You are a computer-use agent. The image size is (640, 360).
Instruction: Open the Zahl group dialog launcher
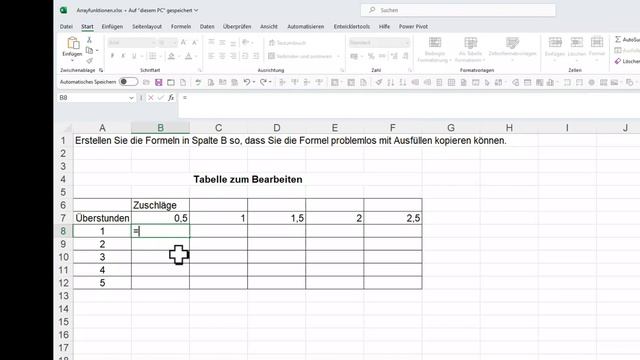point(409,70)
